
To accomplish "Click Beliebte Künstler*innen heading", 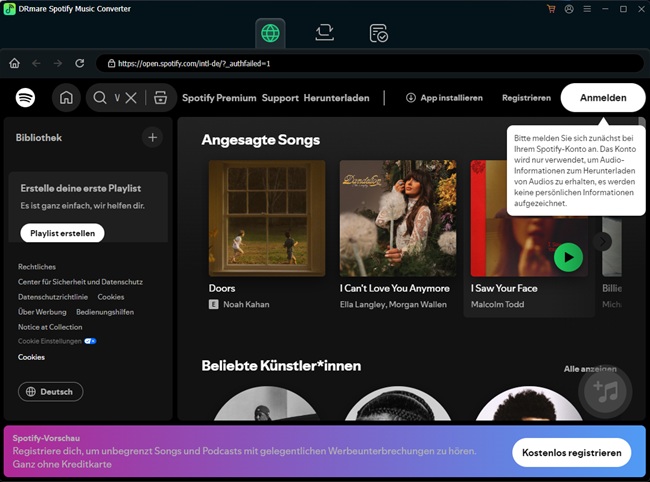I will click(x=281, y=366).
